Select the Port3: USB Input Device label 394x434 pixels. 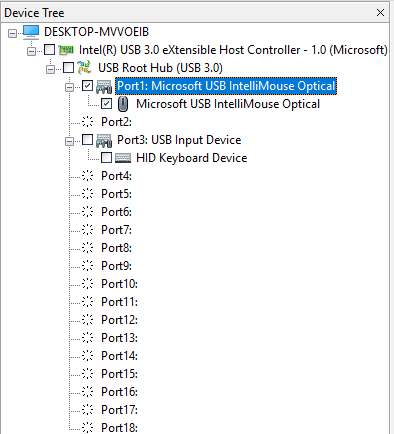coord(179,140)
